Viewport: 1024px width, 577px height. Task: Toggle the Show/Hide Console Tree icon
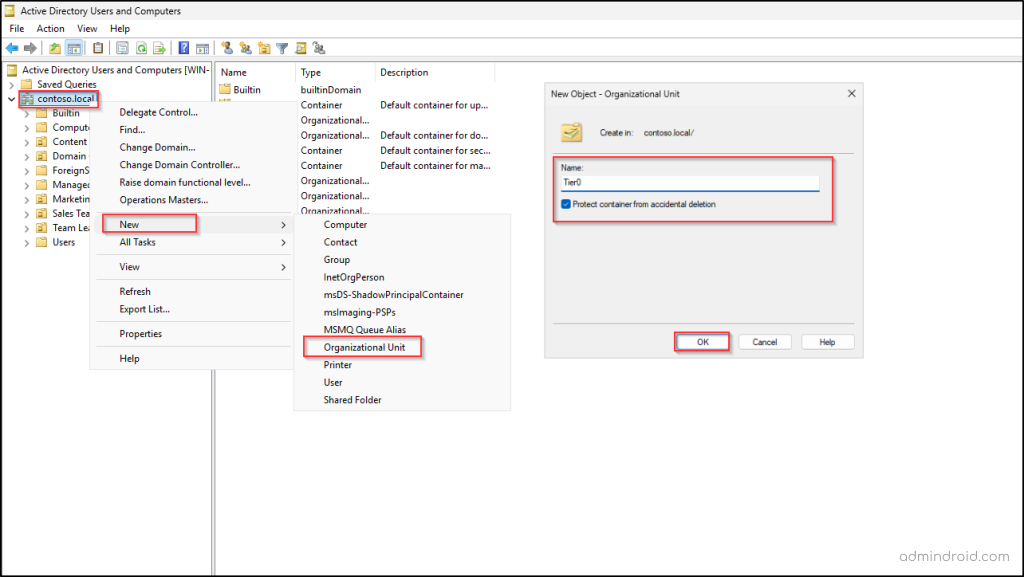coord(74,48)
